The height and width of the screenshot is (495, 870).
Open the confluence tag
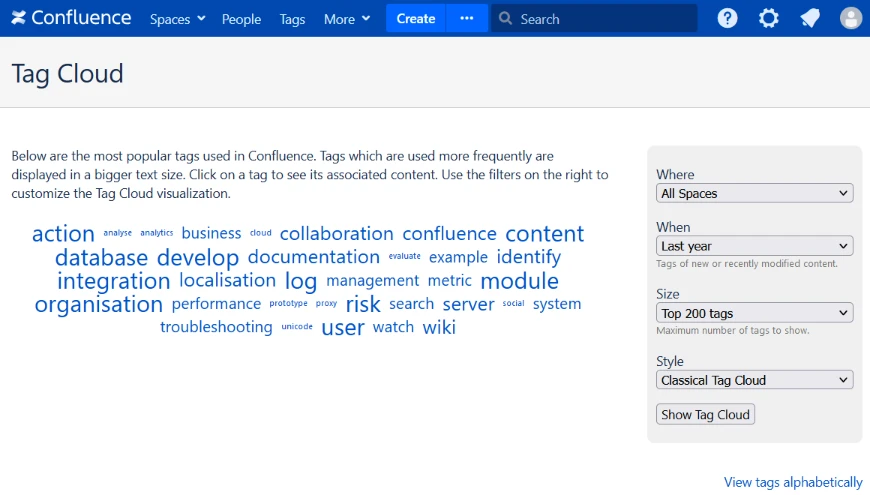click(x=449, y=234)
